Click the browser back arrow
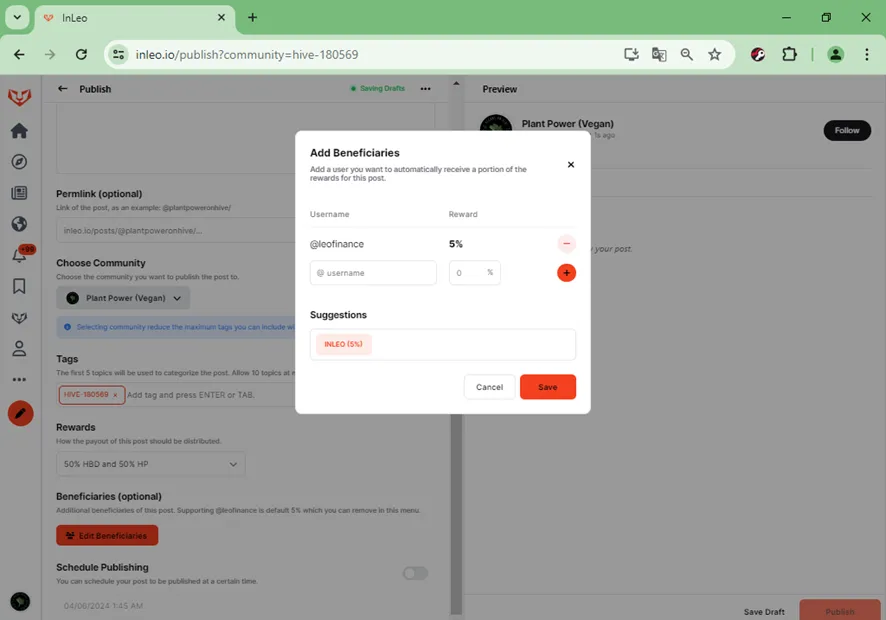This screenshot has width=886, height=620. point(19,55)
